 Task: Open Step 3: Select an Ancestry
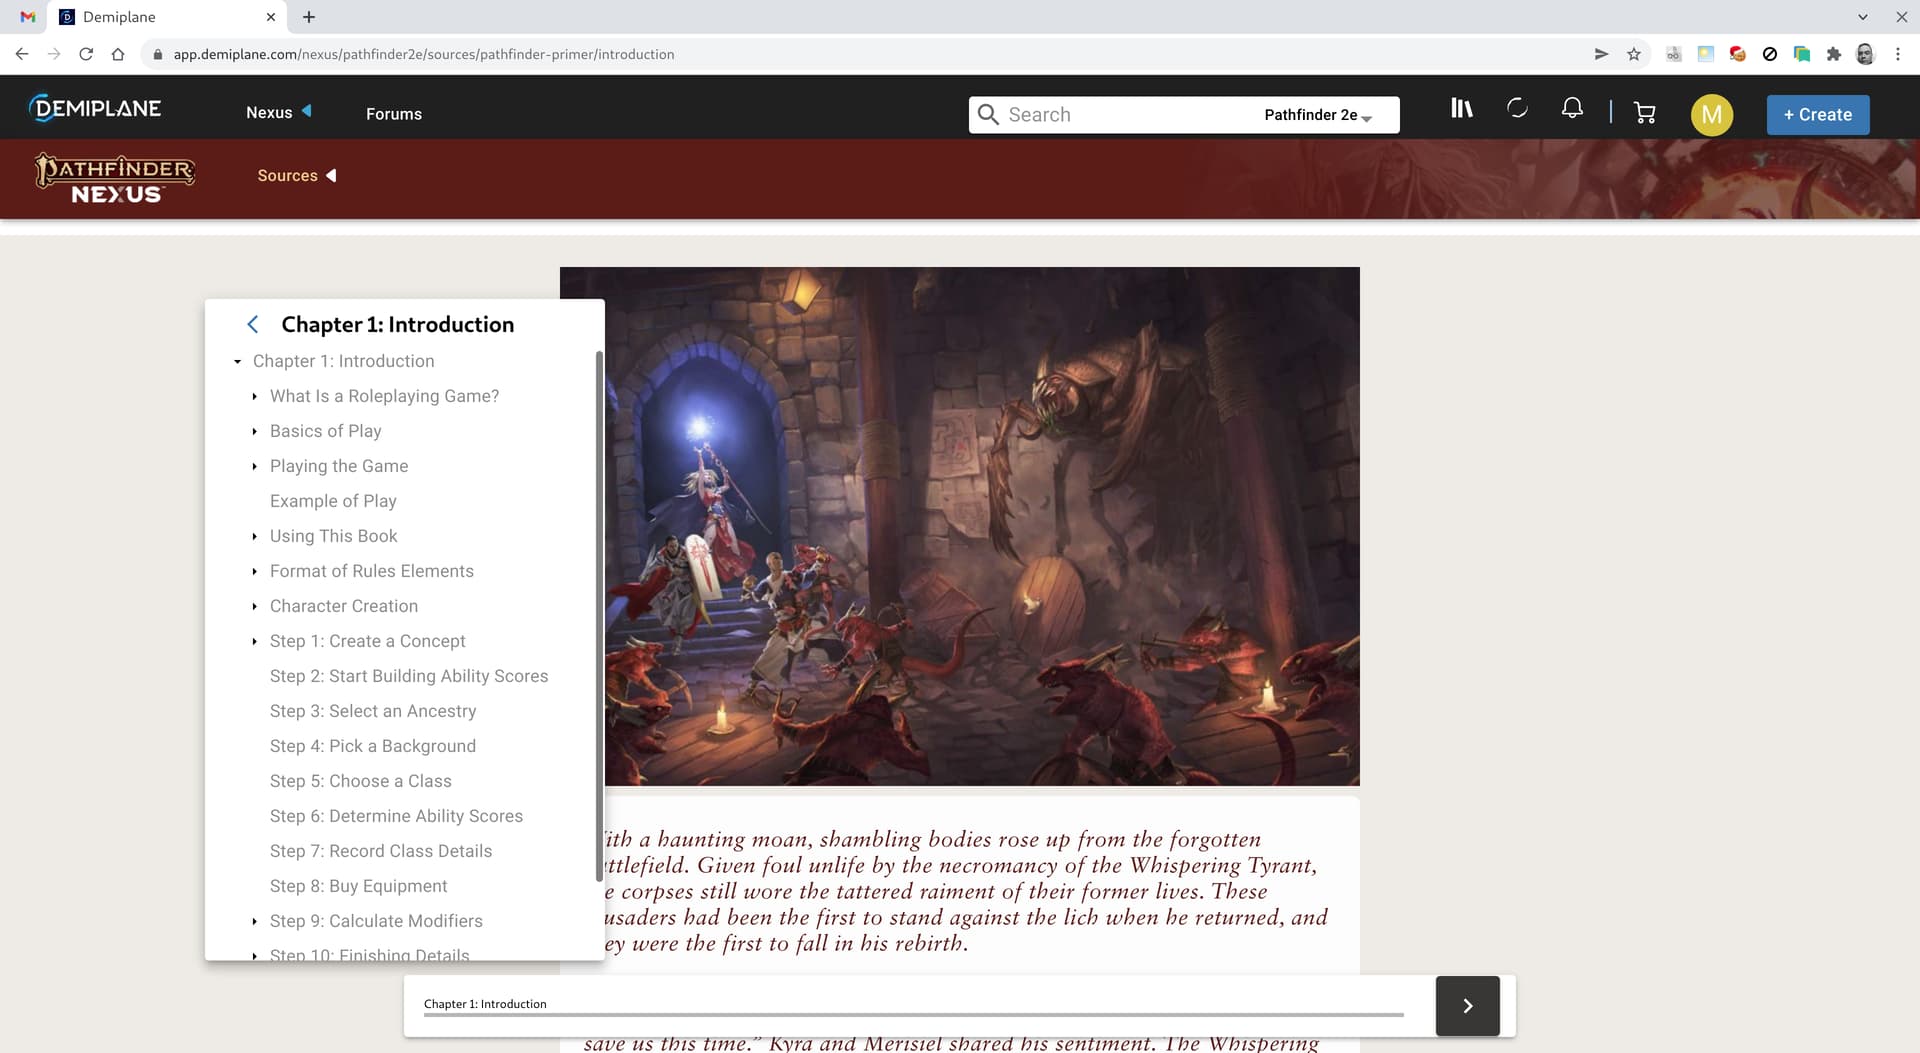(x=373, y=711)
